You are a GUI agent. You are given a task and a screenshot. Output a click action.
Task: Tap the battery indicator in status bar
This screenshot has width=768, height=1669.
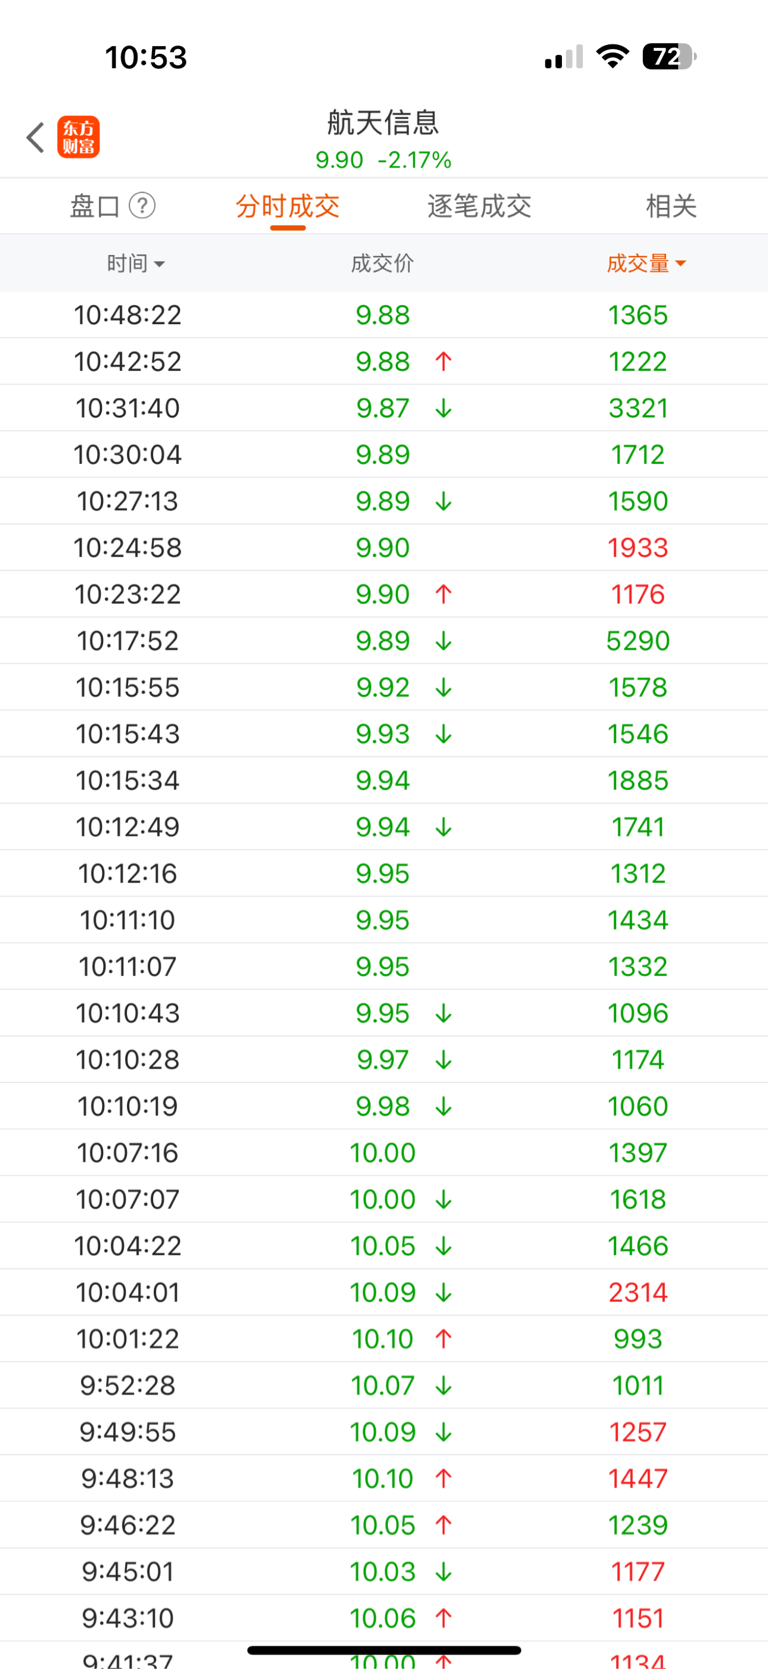[x=669, y=57]
